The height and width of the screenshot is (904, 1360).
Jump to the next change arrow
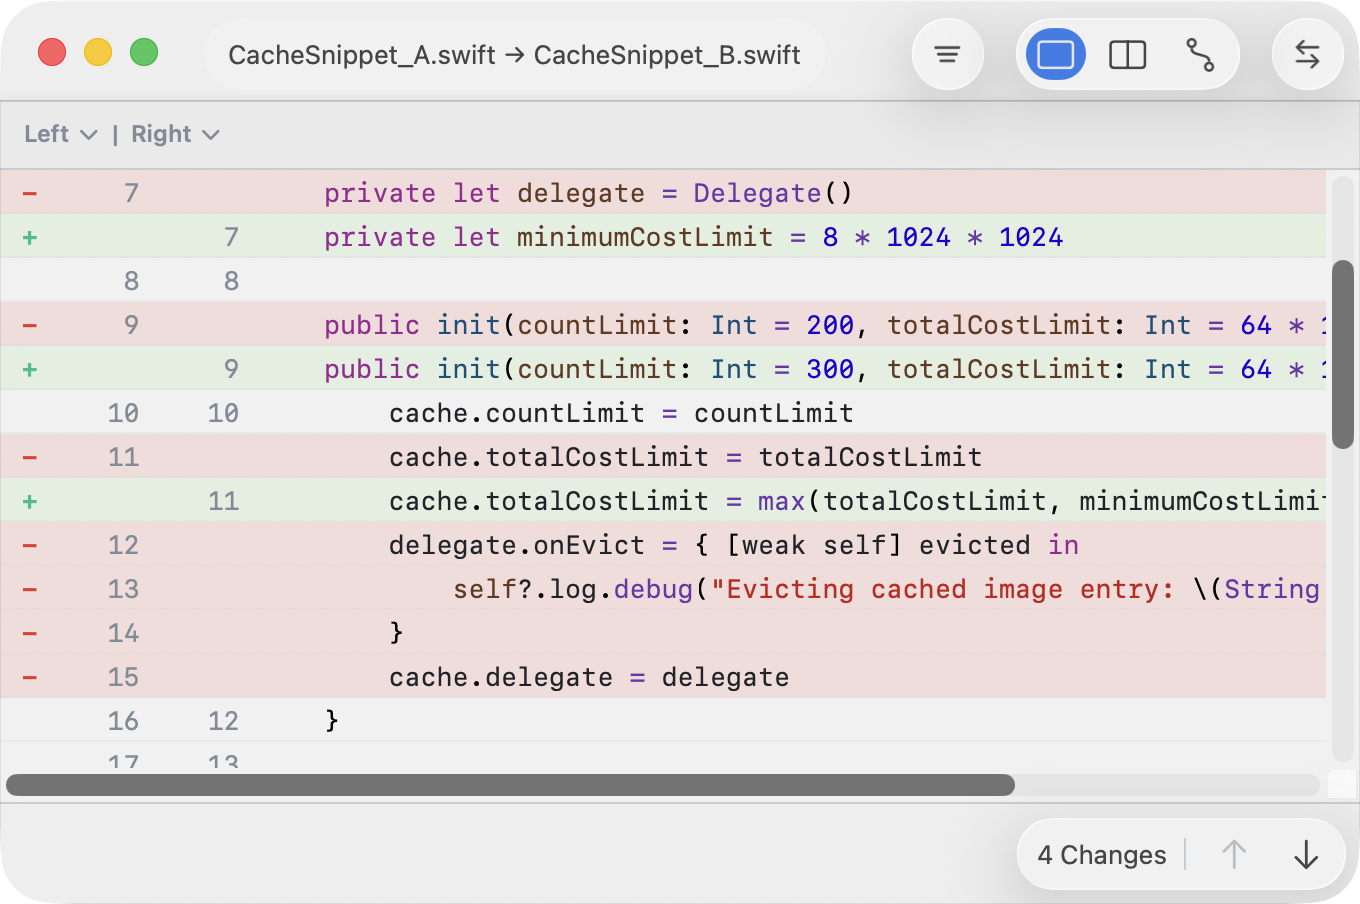[1306, 855]
